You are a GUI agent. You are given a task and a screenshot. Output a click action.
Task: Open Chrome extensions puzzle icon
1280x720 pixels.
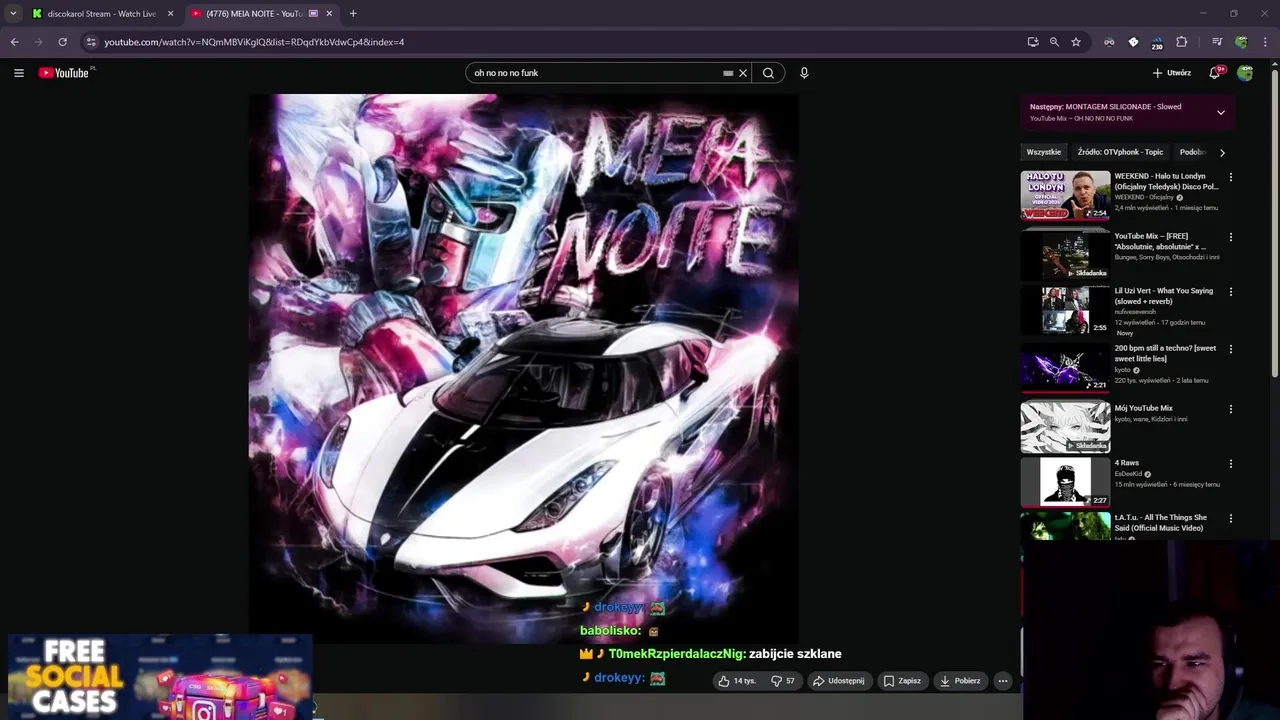coord(1181,42)
